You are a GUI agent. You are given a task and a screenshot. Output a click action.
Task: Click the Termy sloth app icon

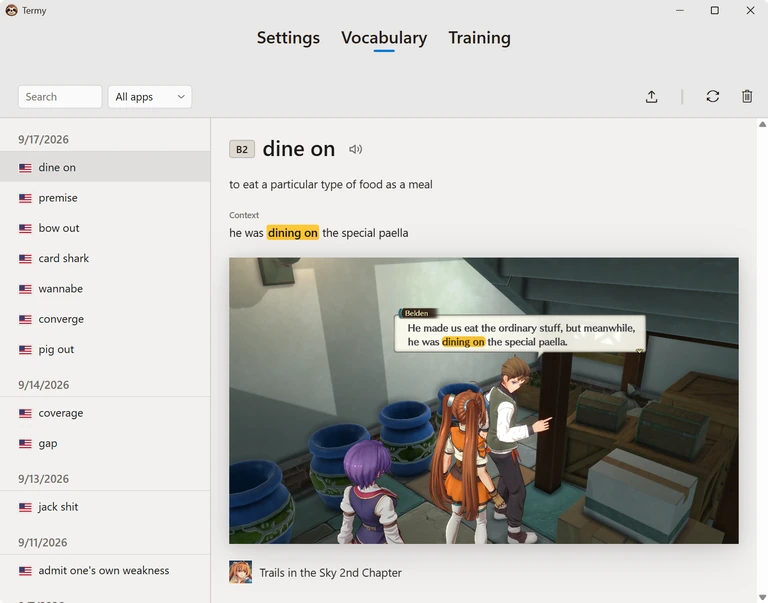[11, 10]
